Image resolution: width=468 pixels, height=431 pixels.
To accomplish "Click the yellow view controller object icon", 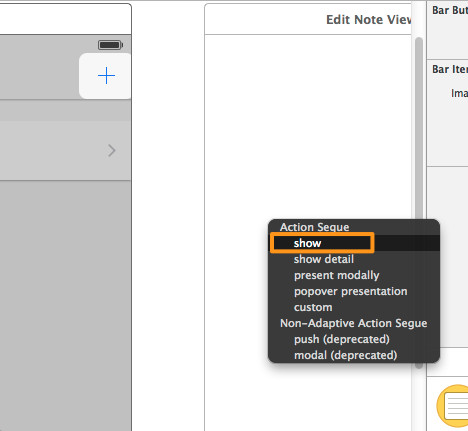I will [x=453, y=406].
